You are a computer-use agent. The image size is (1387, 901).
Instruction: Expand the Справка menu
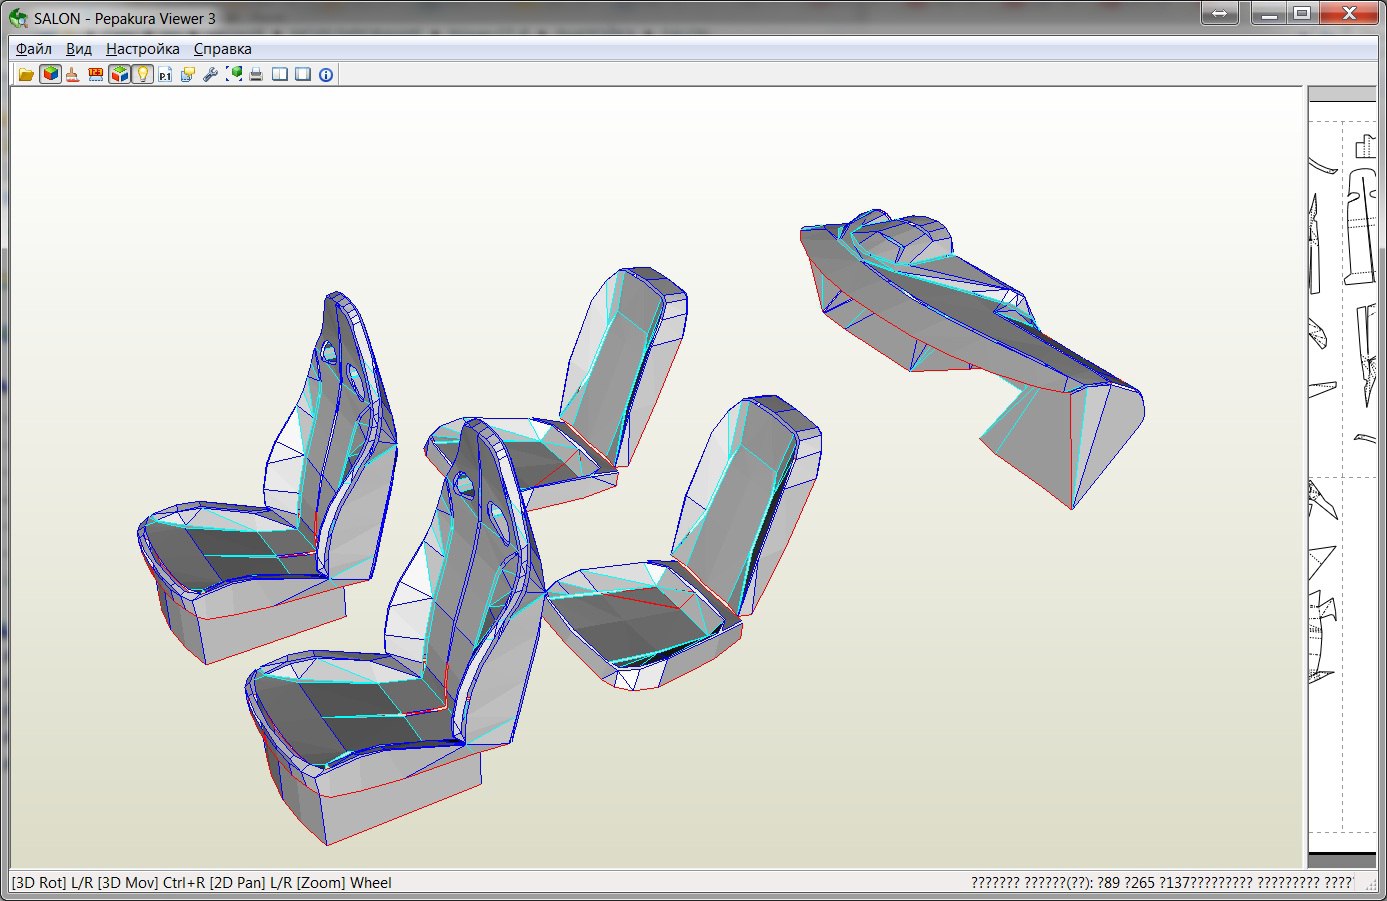tap(223, 49)
